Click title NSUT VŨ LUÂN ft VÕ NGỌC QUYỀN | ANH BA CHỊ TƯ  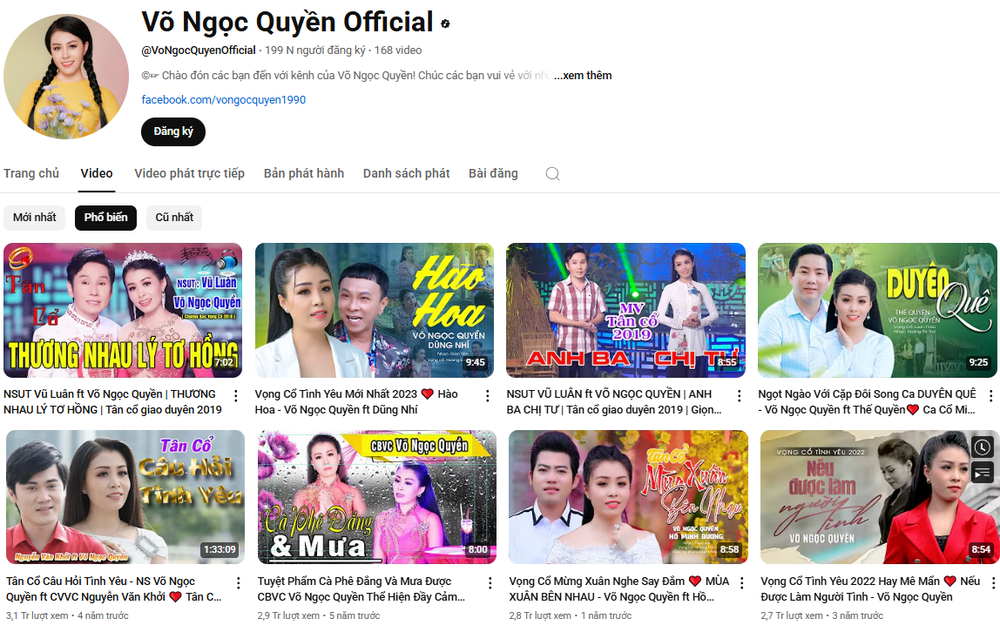click(614, 402)
